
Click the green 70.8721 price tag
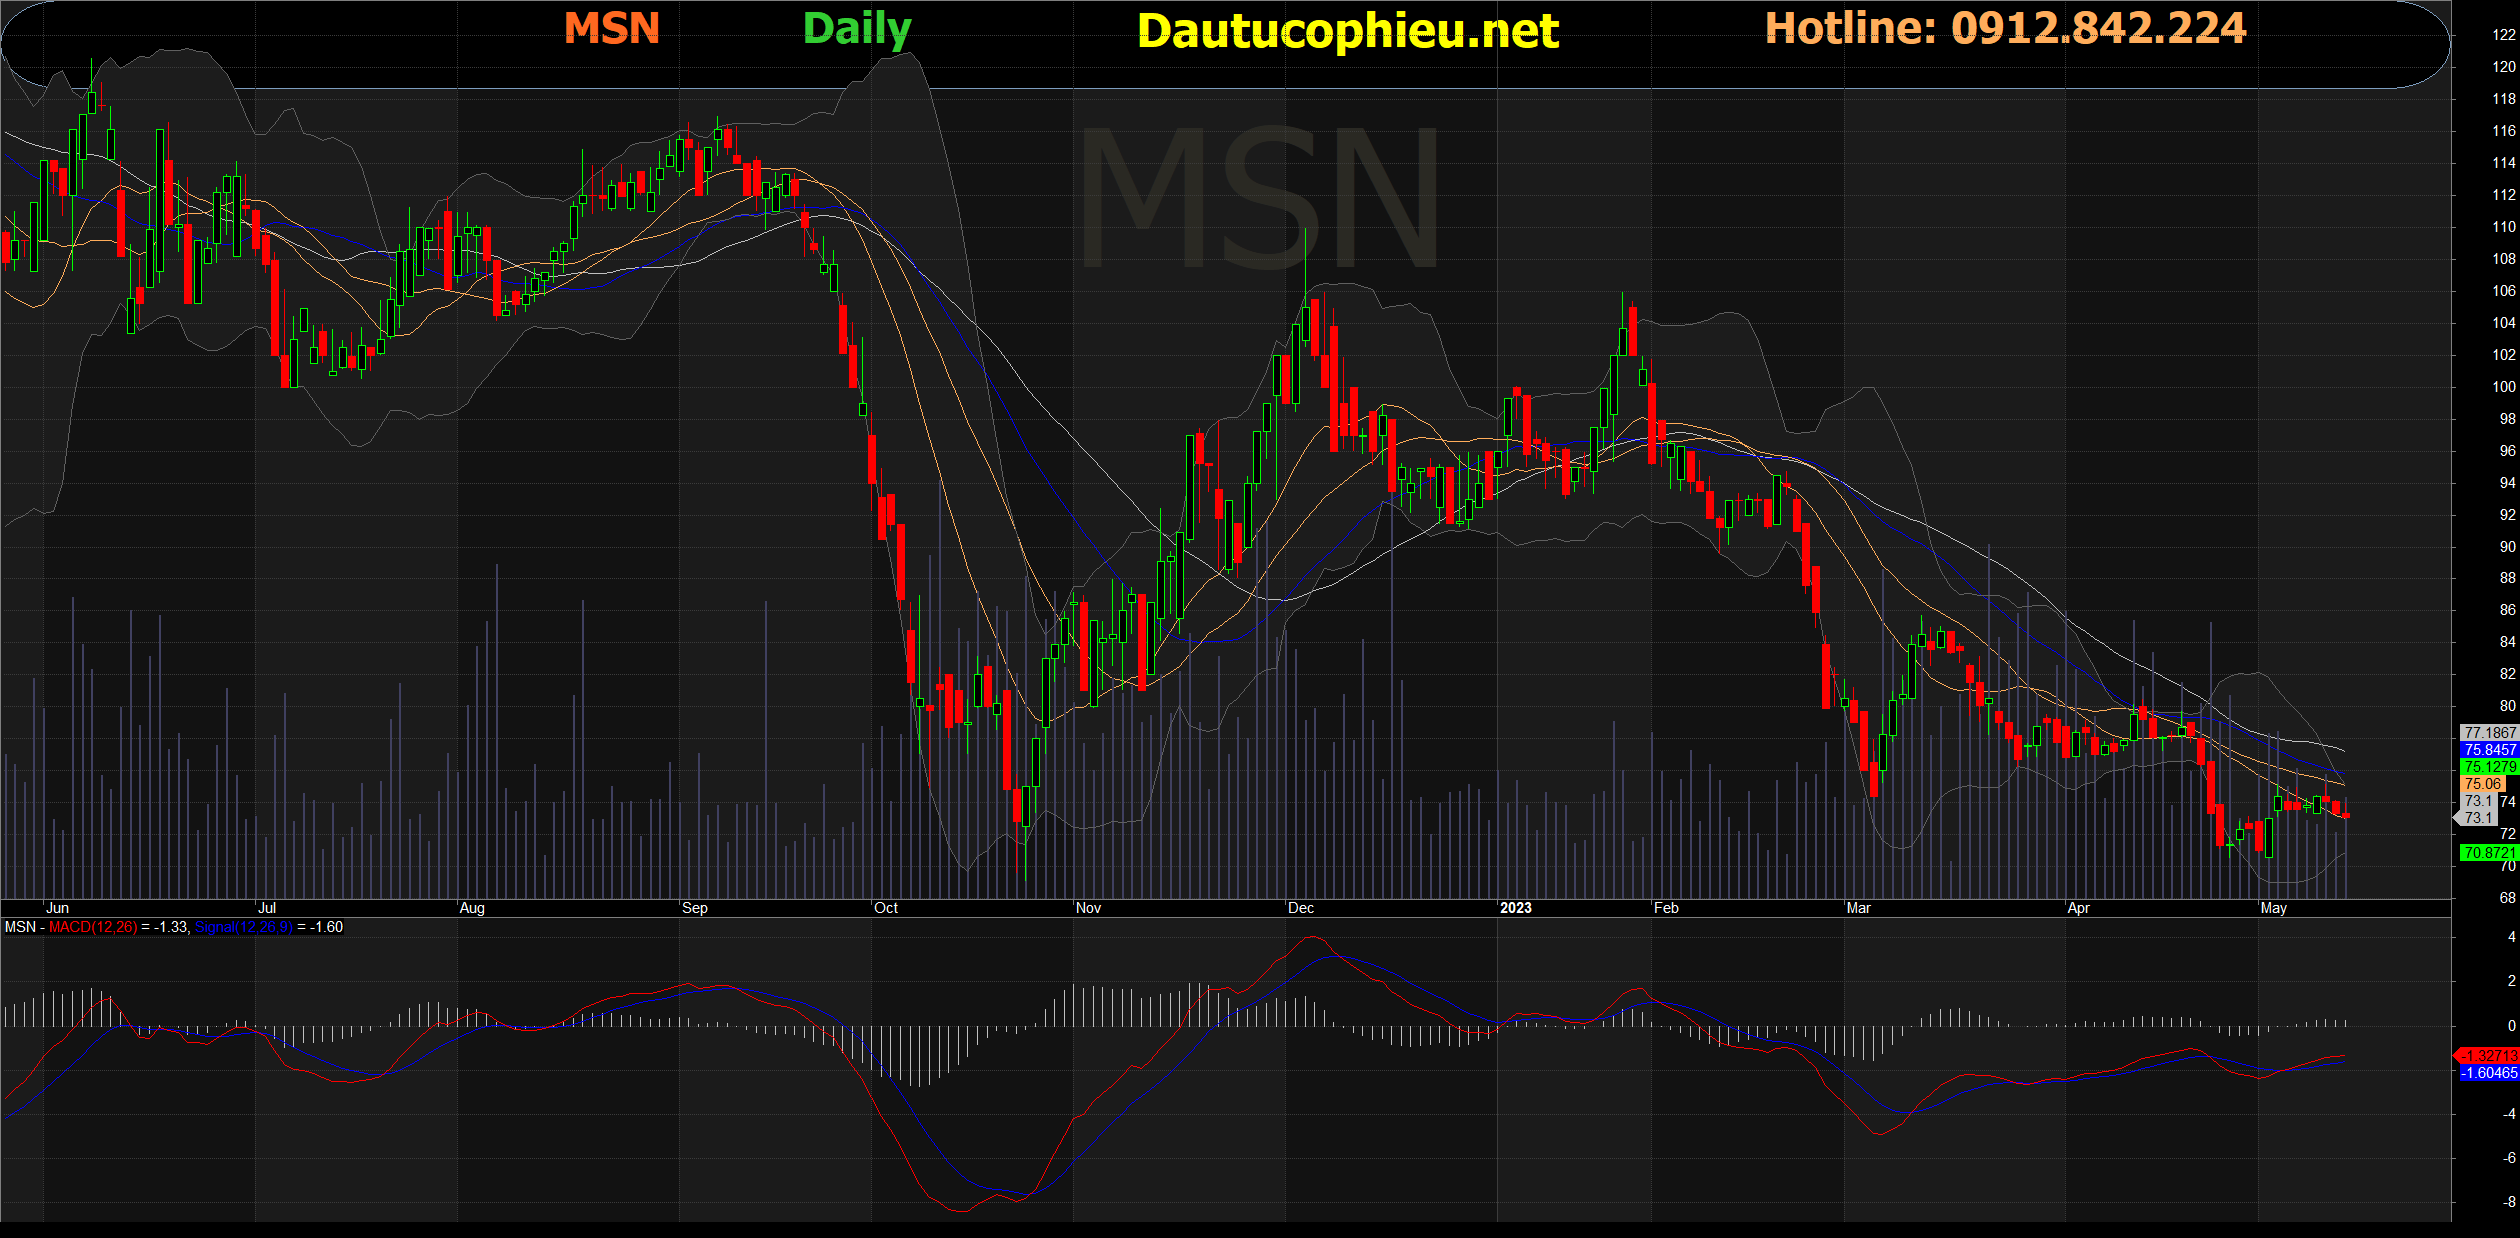coord(2489,852)
